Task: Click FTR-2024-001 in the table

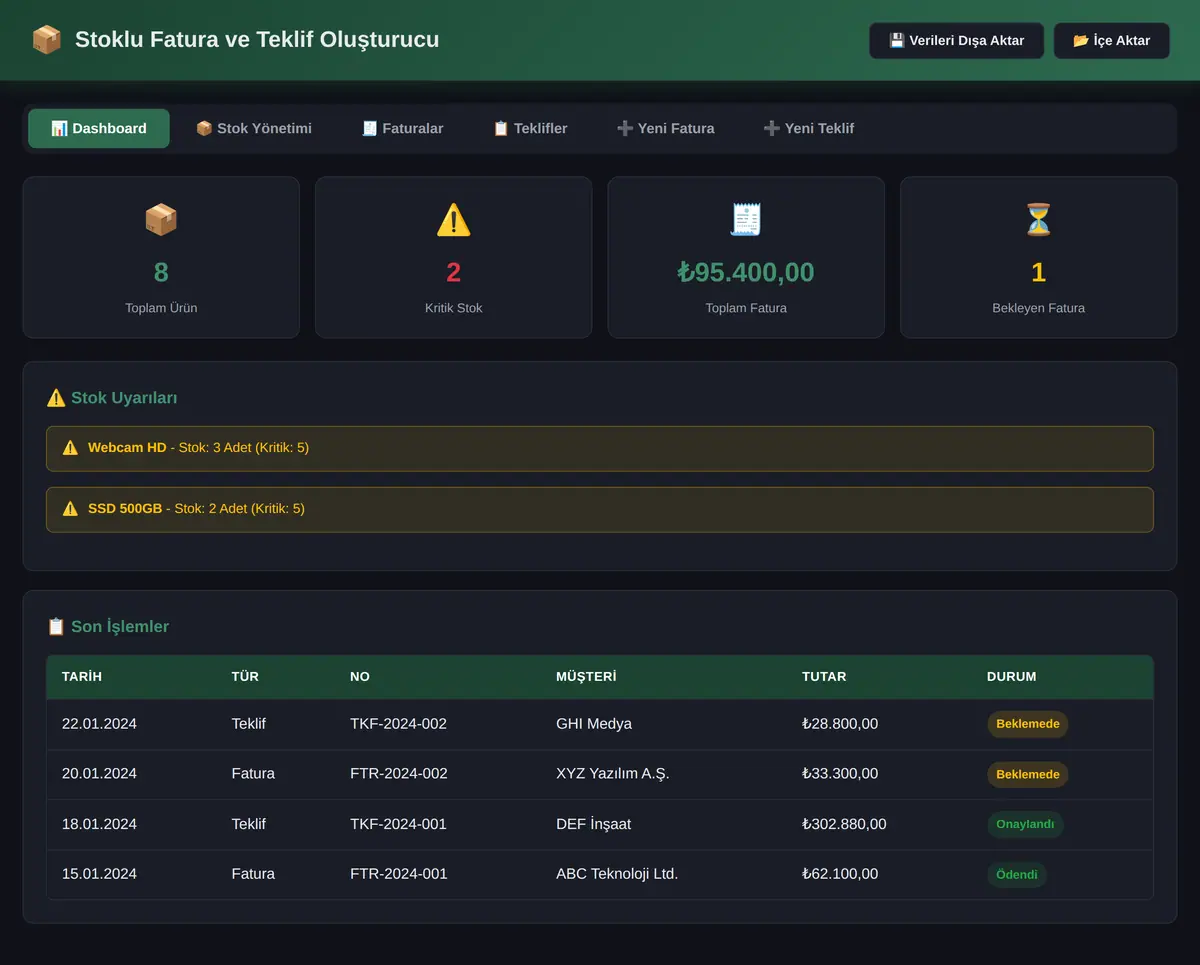Action: pyautogui.click(x=399, y=874)
